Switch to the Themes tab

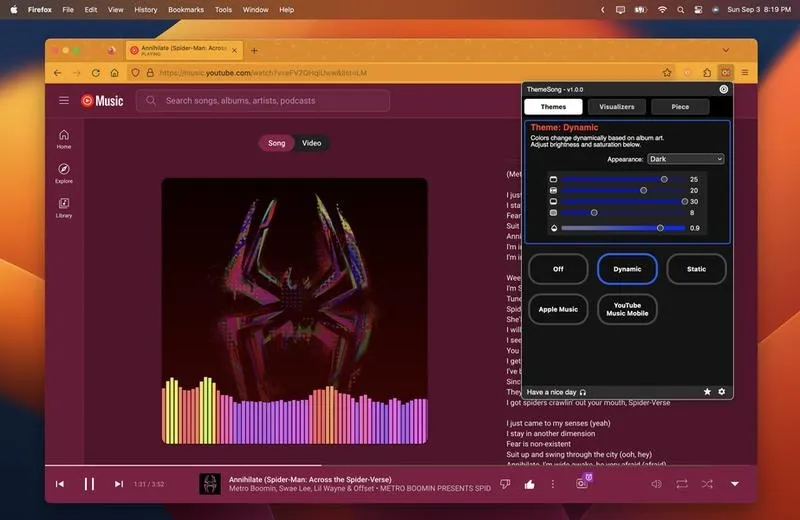click(x=553, y=107)
